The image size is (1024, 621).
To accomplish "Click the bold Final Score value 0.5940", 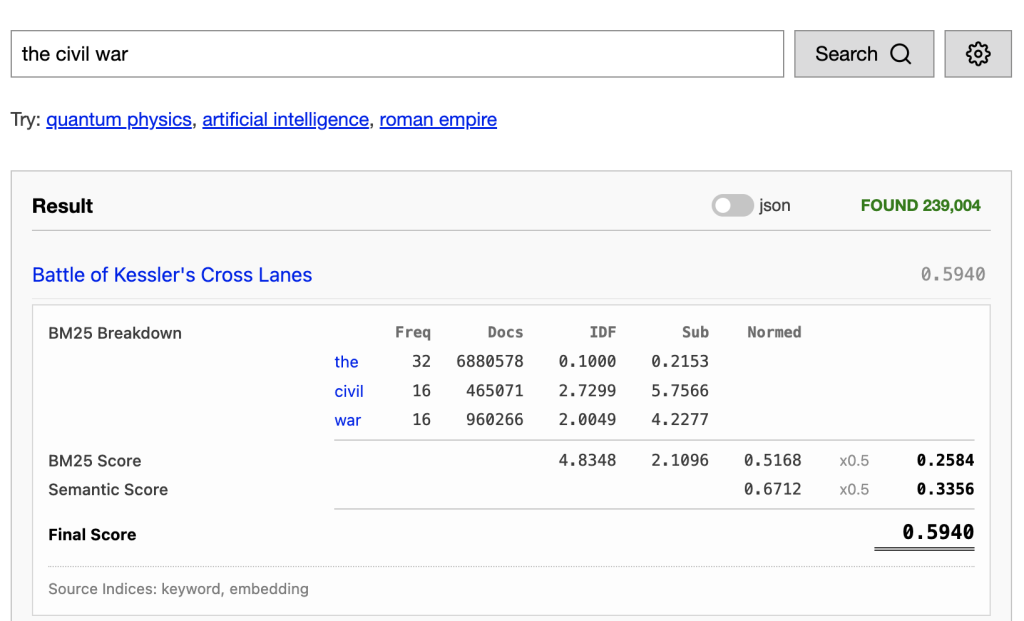I will (937, 533).
